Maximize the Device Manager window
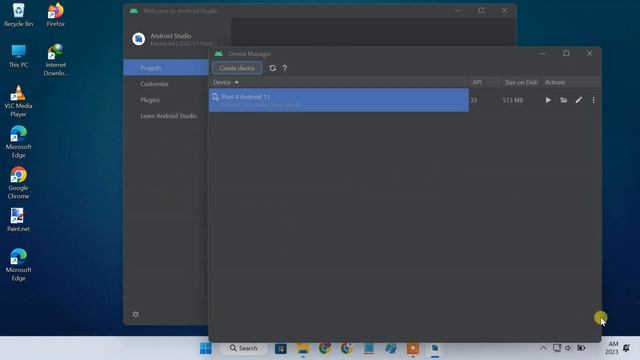Screen dimensions: 640x360 click(x=566, y=53)
